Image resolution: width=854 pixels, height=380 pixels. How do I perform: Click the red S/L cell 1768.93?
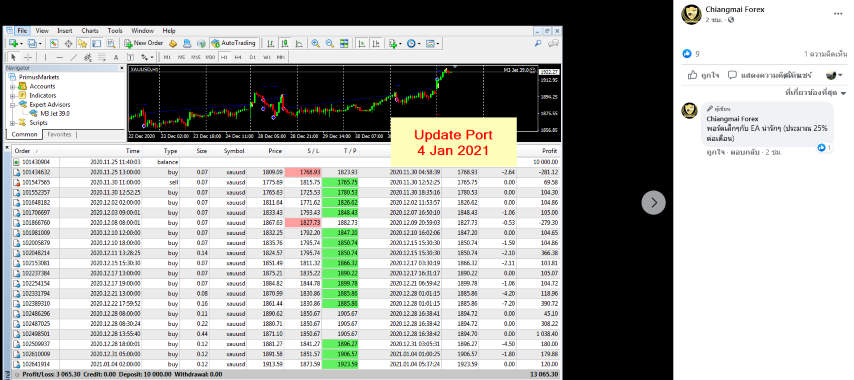click(x=303, y=172)
